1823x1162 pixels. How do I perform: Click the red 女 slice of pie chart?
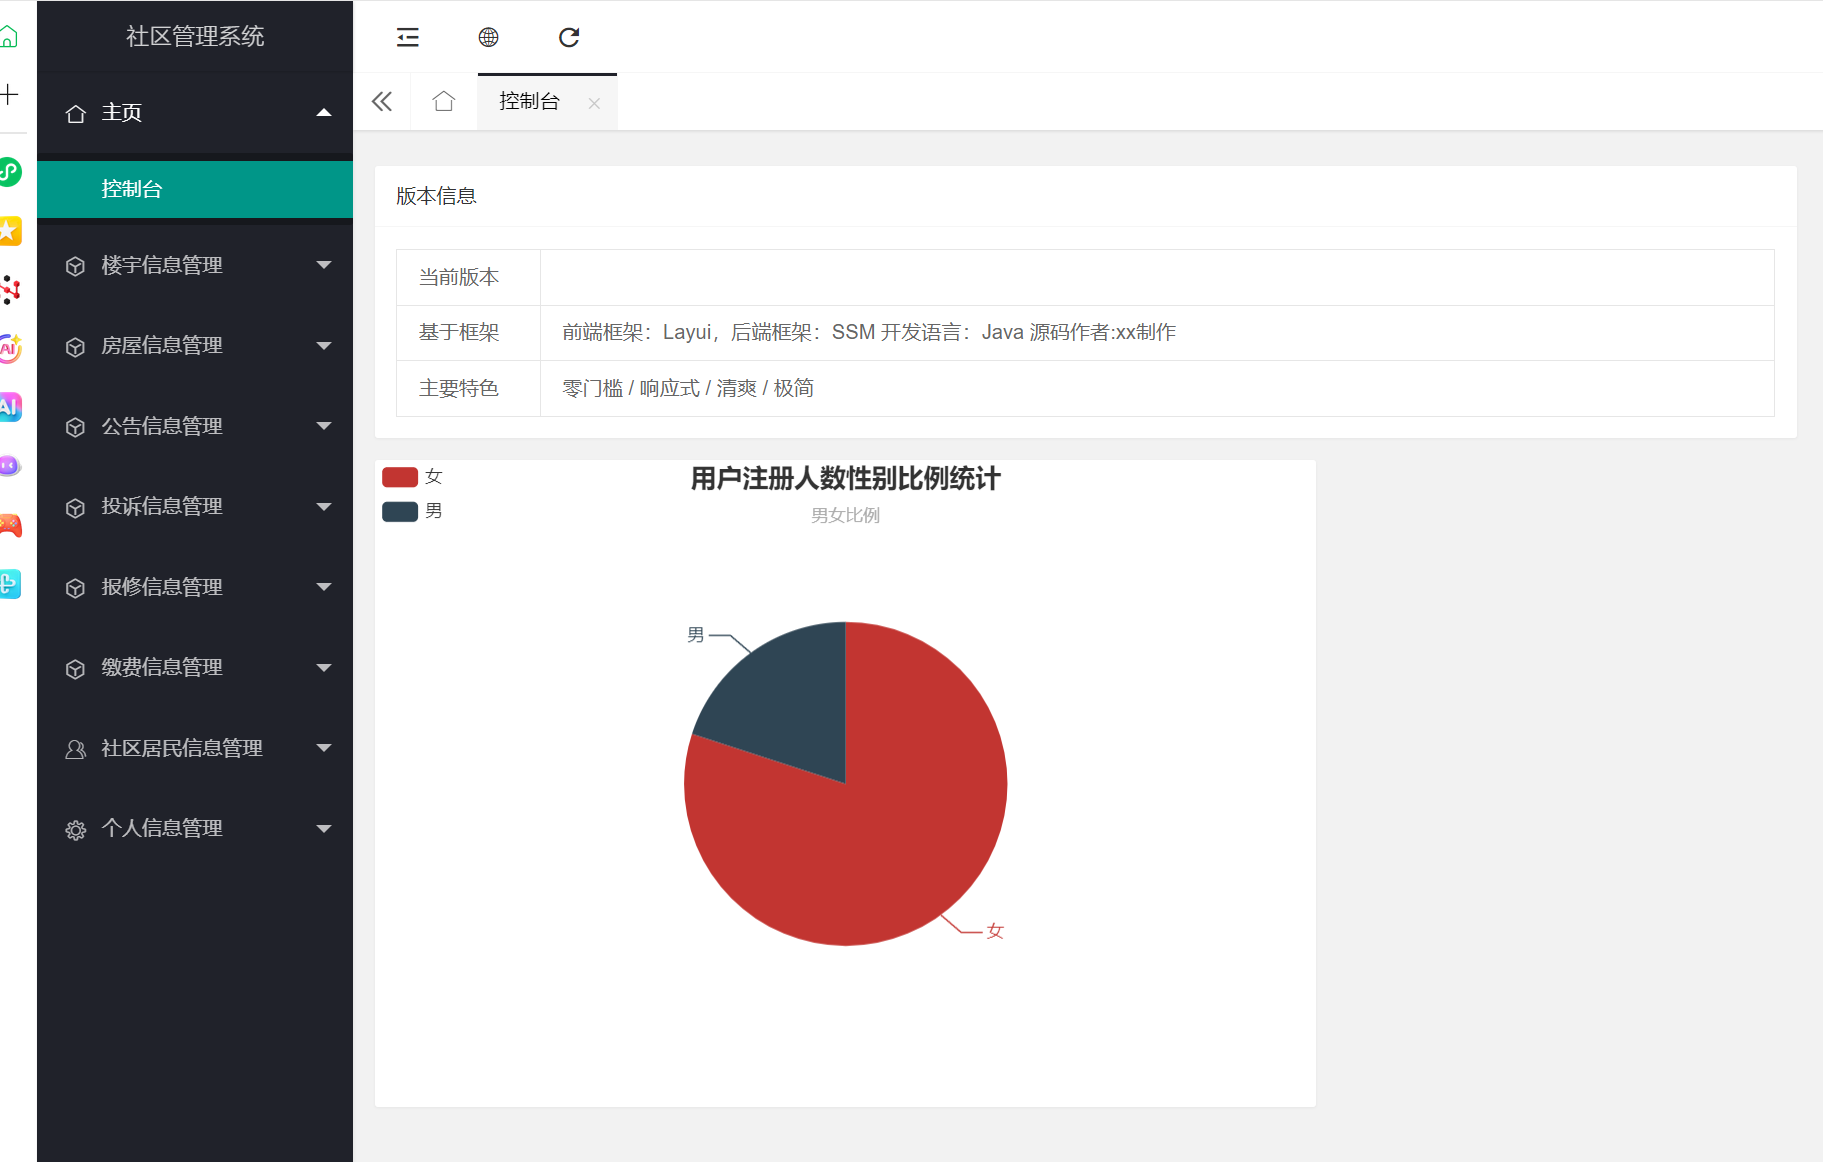pos(880,840)
